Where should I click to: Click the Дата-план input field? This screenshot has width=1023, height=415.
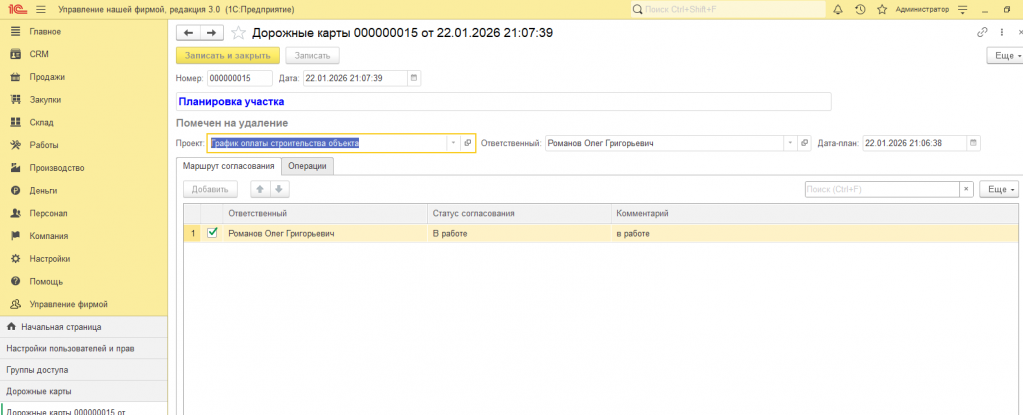point(914,143)
